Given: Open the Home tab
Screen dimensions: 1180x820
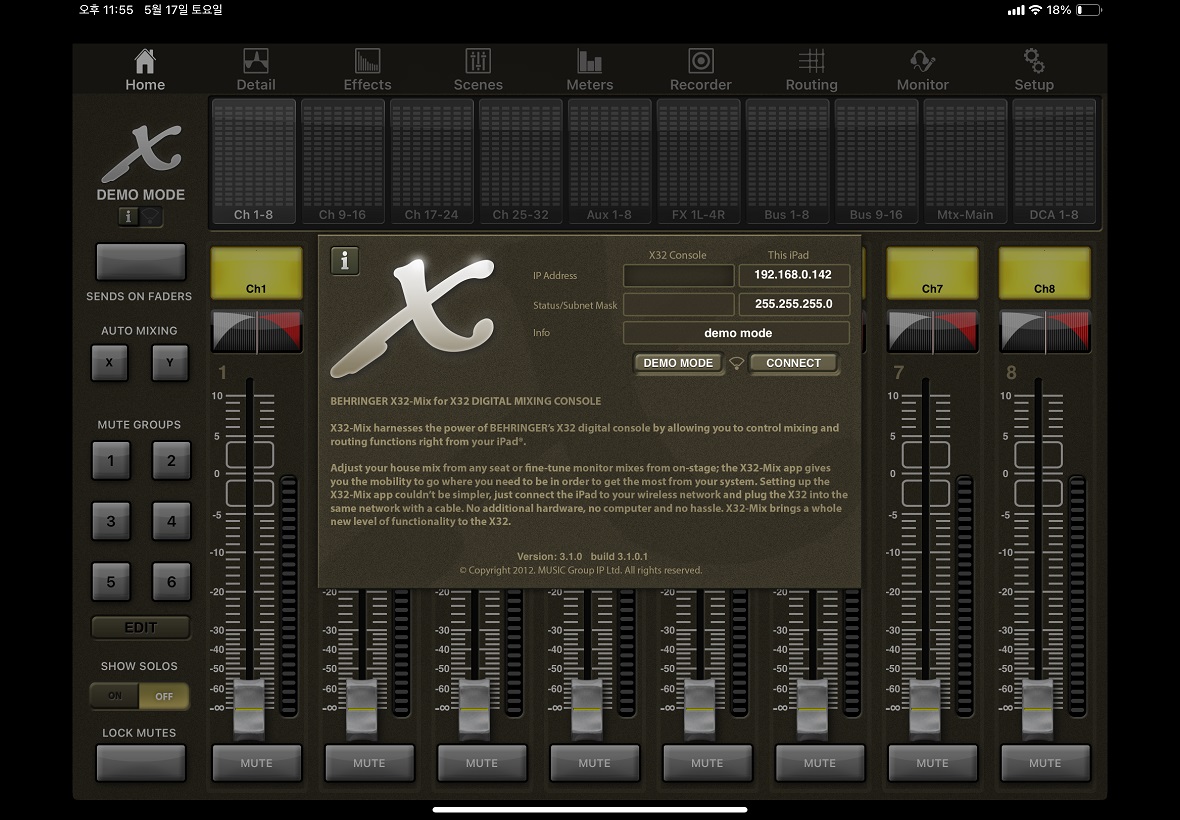Looking at the screenshot, I should click(x=144, y=70).
